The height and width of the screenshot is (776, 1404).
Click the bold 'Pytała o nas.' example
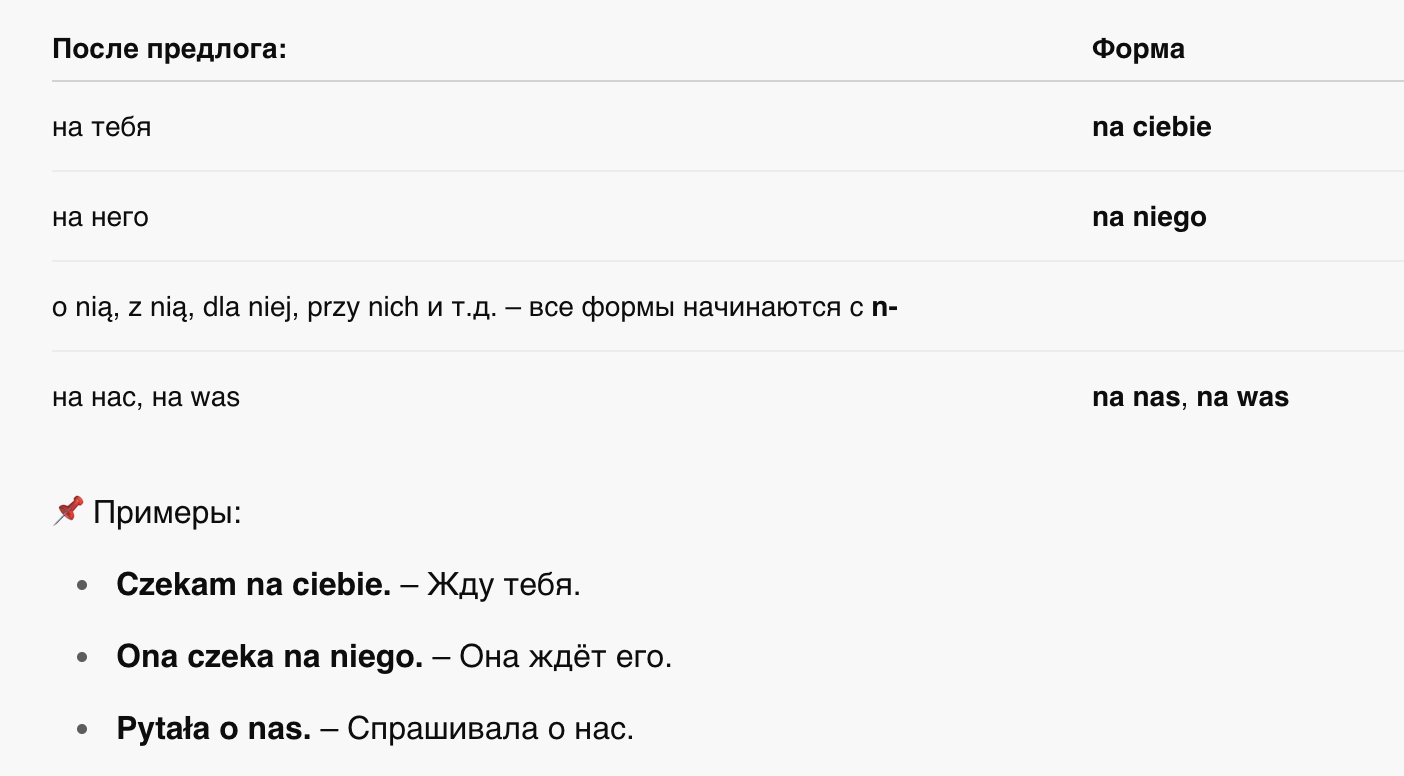(x=214, y=729)
